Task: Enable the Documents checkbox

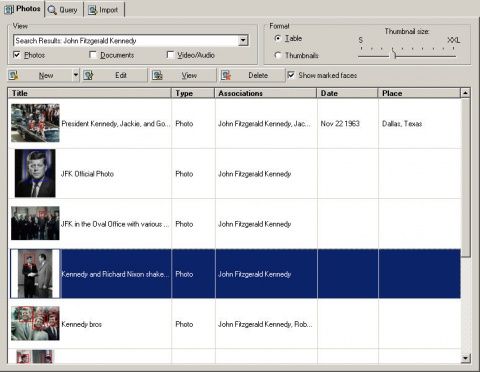Action: 93,55
